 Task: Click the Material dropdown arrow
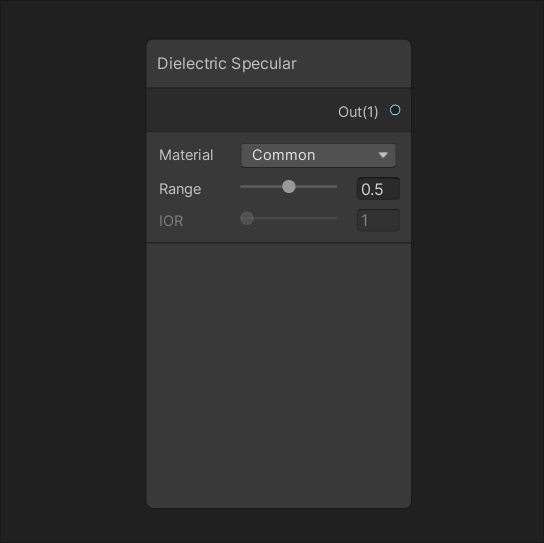point(383,155)
